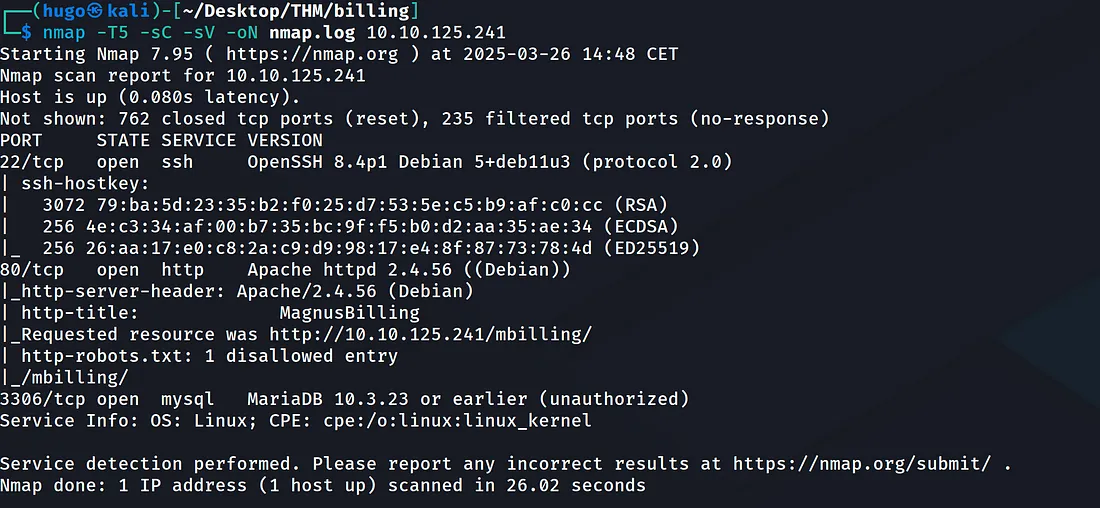Open the https://nmap.org/submit/ link
The height and width of the screenshot is (508, 1100).
pos(862,464)
